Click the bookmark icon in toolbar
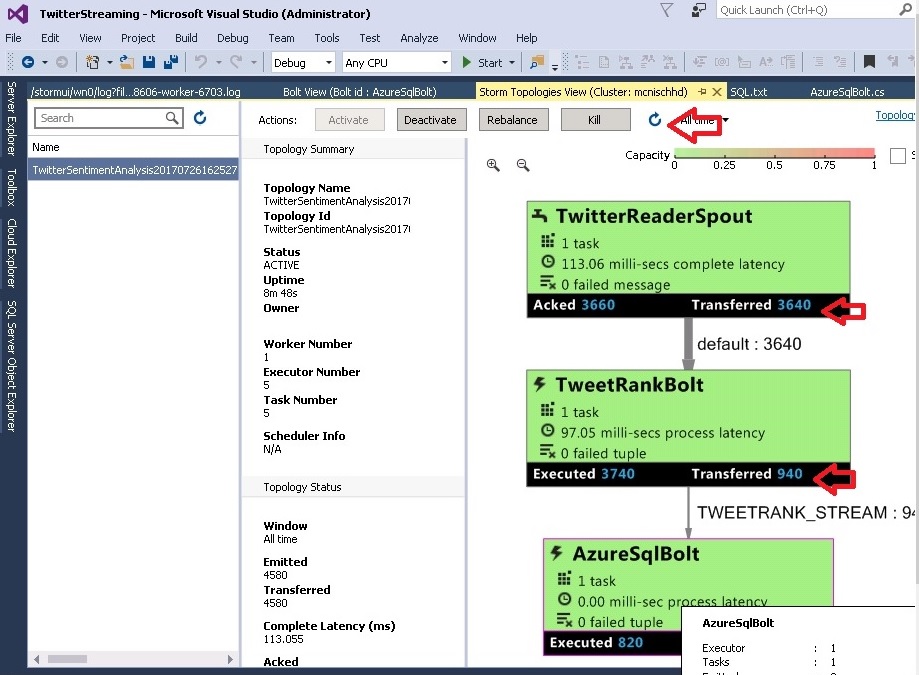The height and width of the screenshot is (675, 919). 869,62
